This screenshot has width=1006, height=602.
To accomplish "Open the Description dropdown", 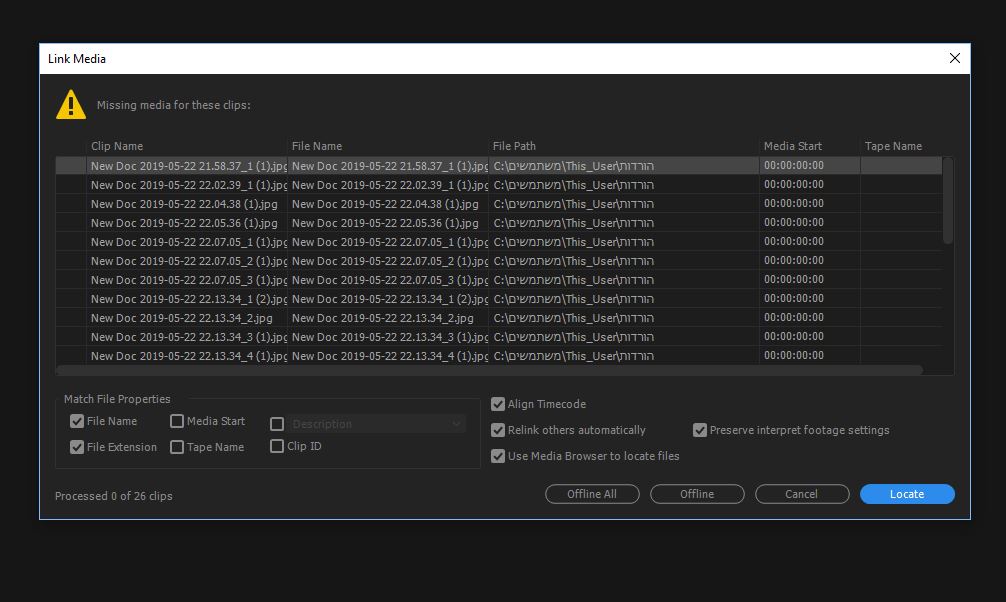I will point(376,424).
